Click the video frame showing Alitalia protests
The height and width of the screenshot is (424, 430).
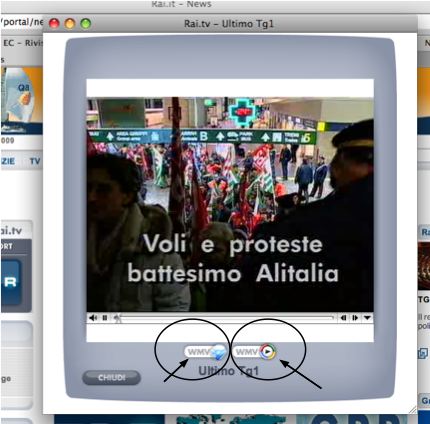(230, 204)
